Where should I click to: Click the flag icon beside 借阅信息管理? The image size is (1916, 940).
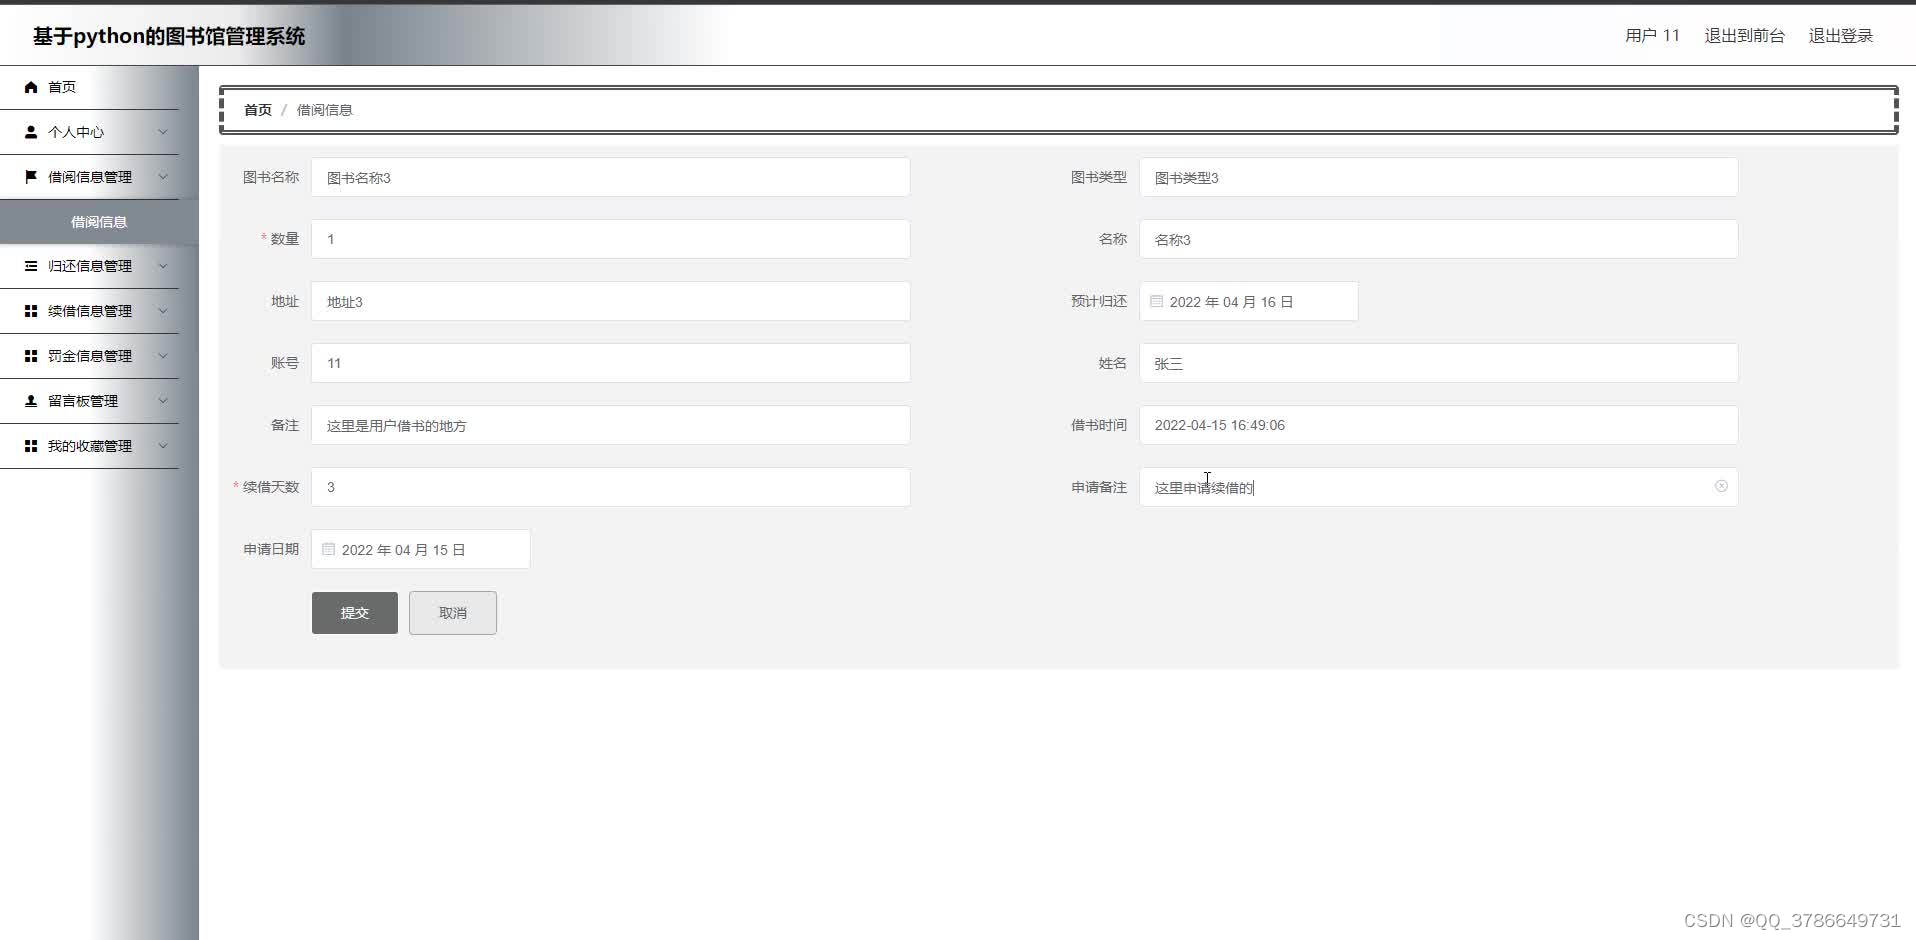pyautogui.click(x=31, y=177)
